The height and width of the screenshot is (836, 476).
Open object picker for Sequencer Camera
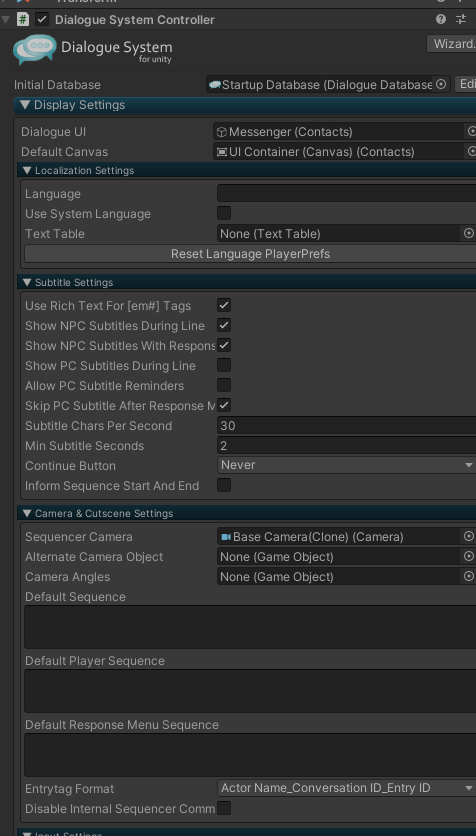(x=469, y=536)
